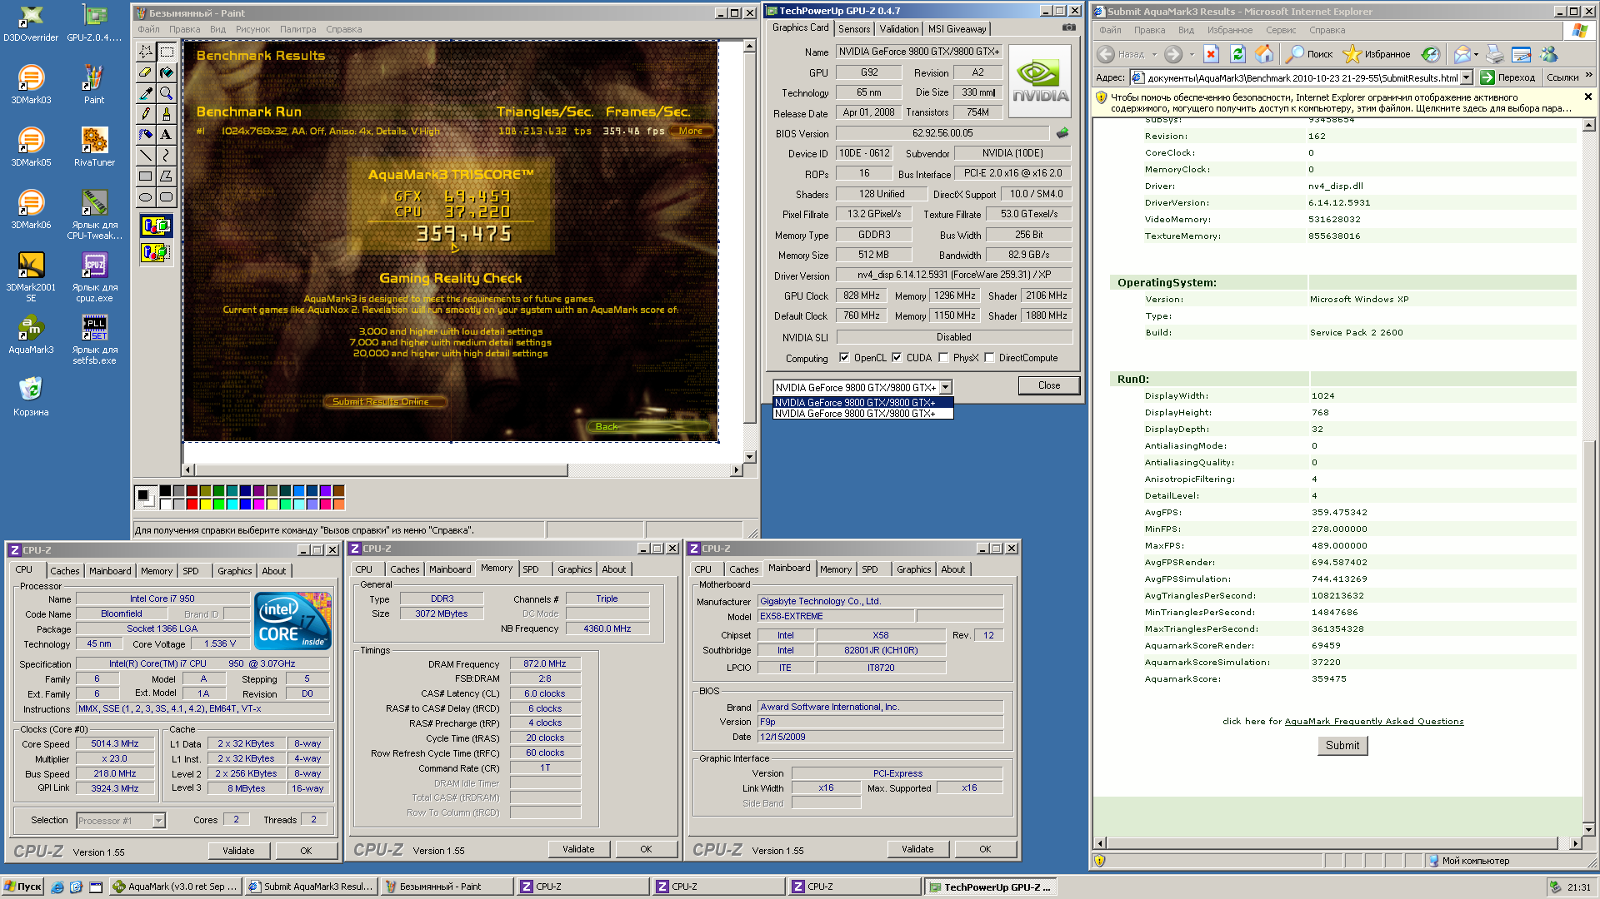The height and width of the screenshot is (899, 1600).
Task: Click the Paint horizontal scrollbar thumb
Action: tap(381, 469)
